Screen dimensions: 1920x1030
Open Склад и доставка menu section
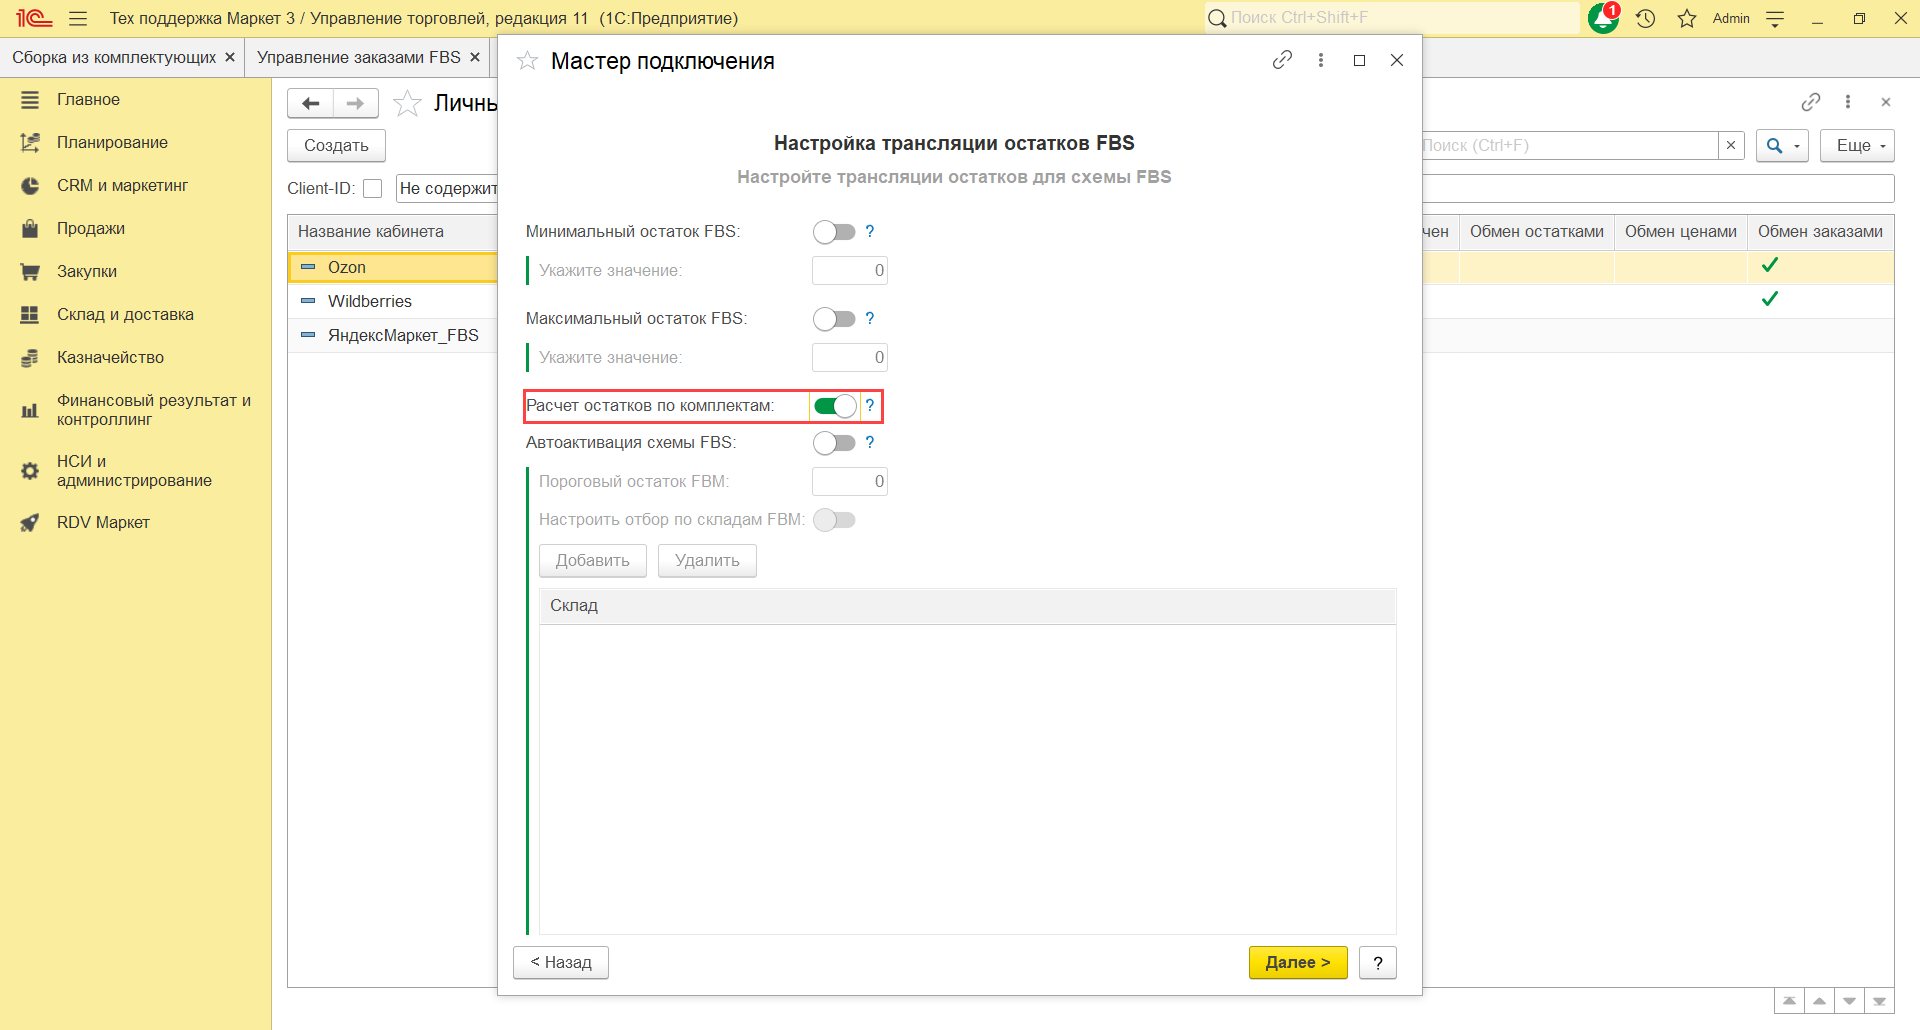[x=125, y=314]
